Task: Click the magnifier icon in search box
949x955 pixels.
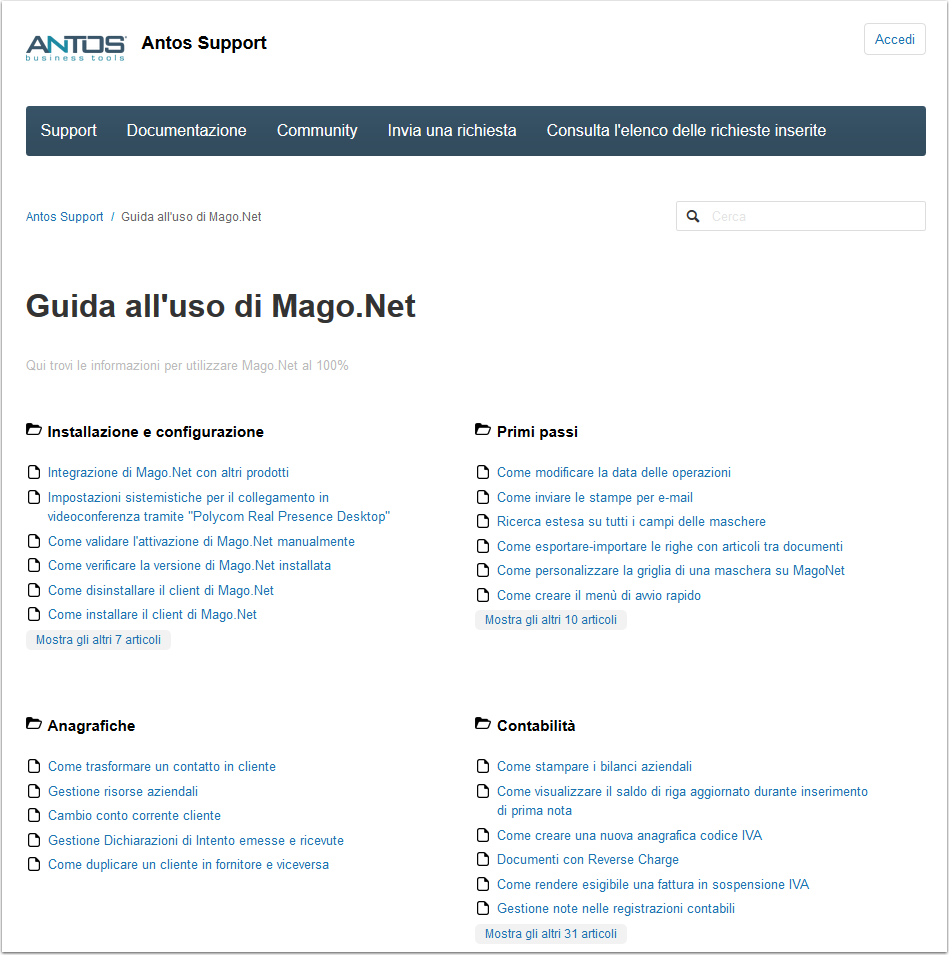Action: pos(693,216)
